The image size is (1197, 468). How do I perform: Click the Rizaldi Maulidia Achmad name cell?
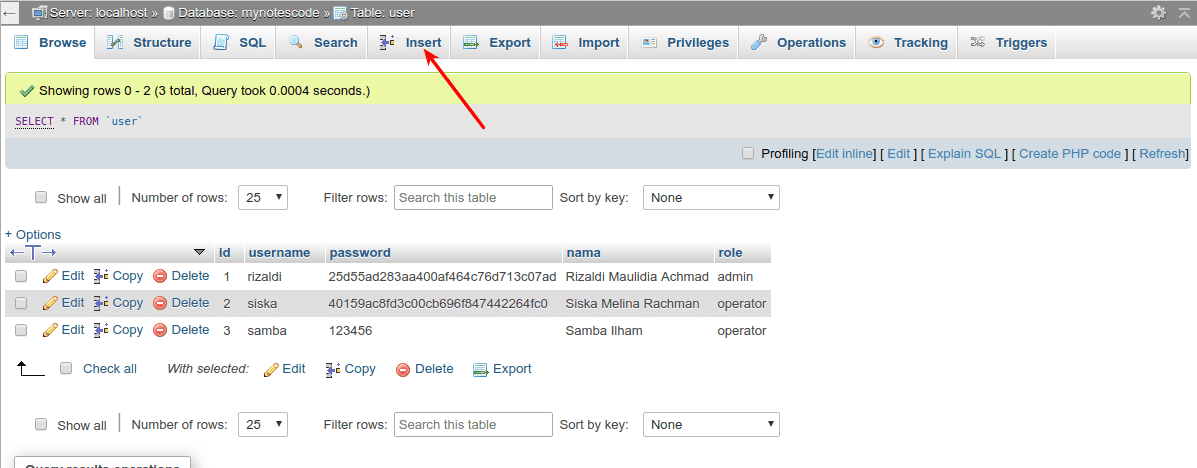click(637, 276)
